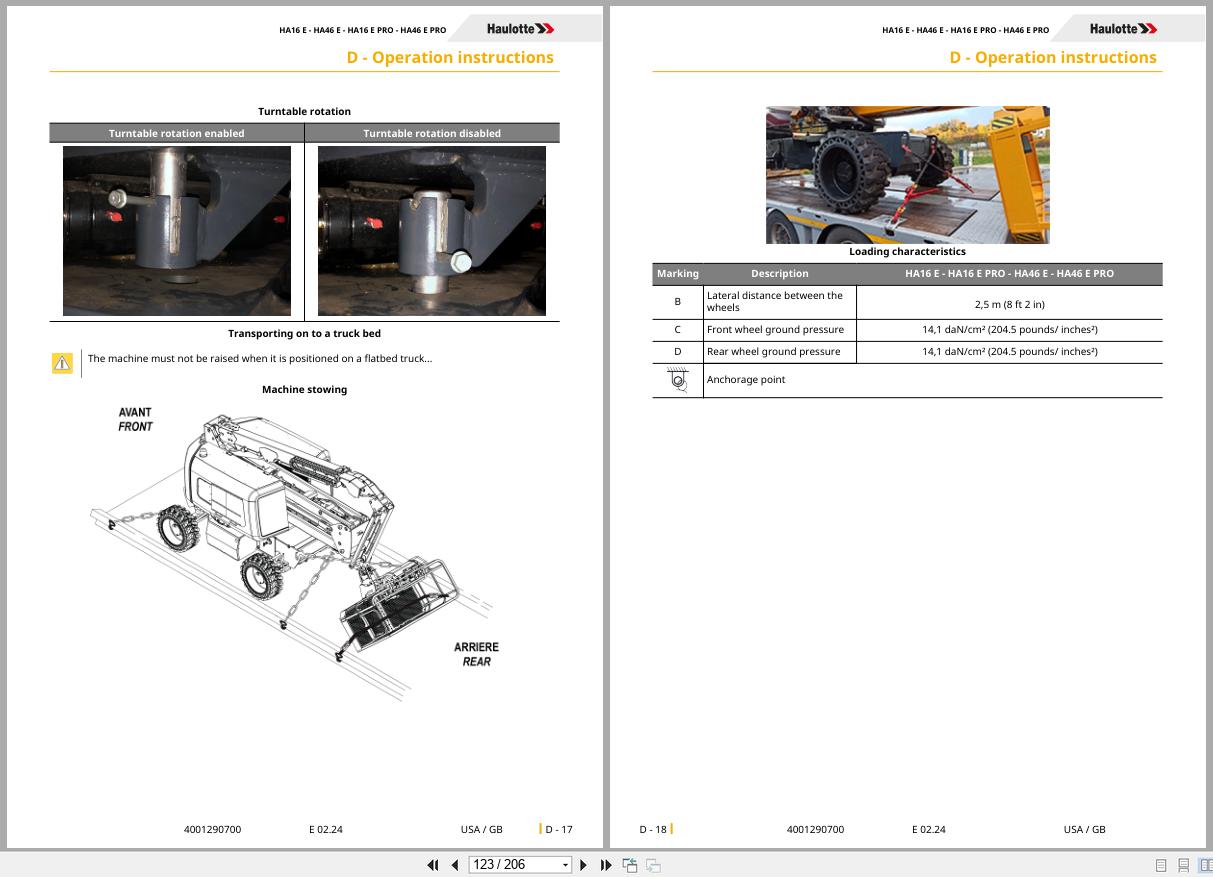
Task: Click the 'HA16 E - HA16 E PRO' column header
Action: pyautogui.click(x=1009, y=273)
